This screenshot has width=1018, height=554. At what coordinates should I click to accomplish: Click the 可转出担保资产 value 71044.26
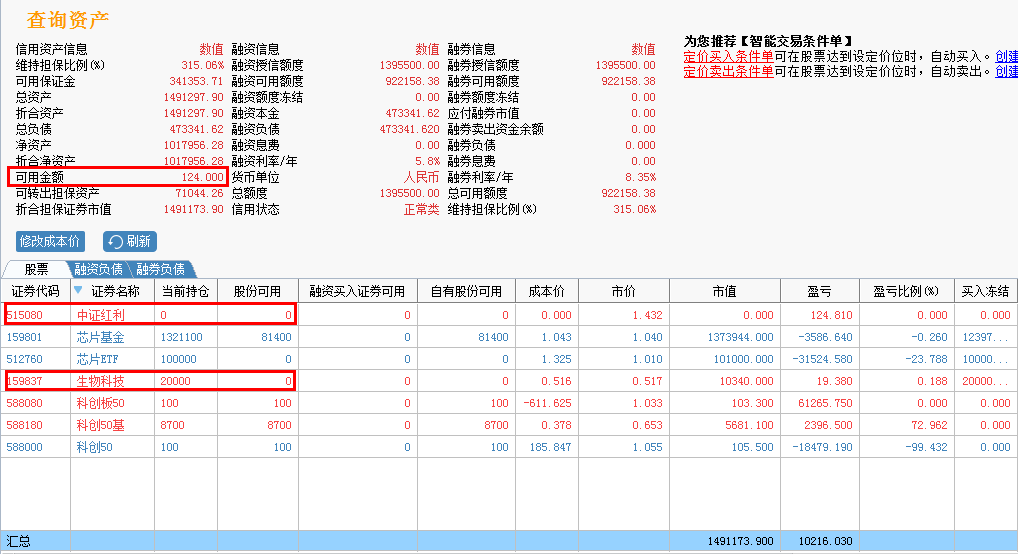pyautogui.click(x=199, y=193)
